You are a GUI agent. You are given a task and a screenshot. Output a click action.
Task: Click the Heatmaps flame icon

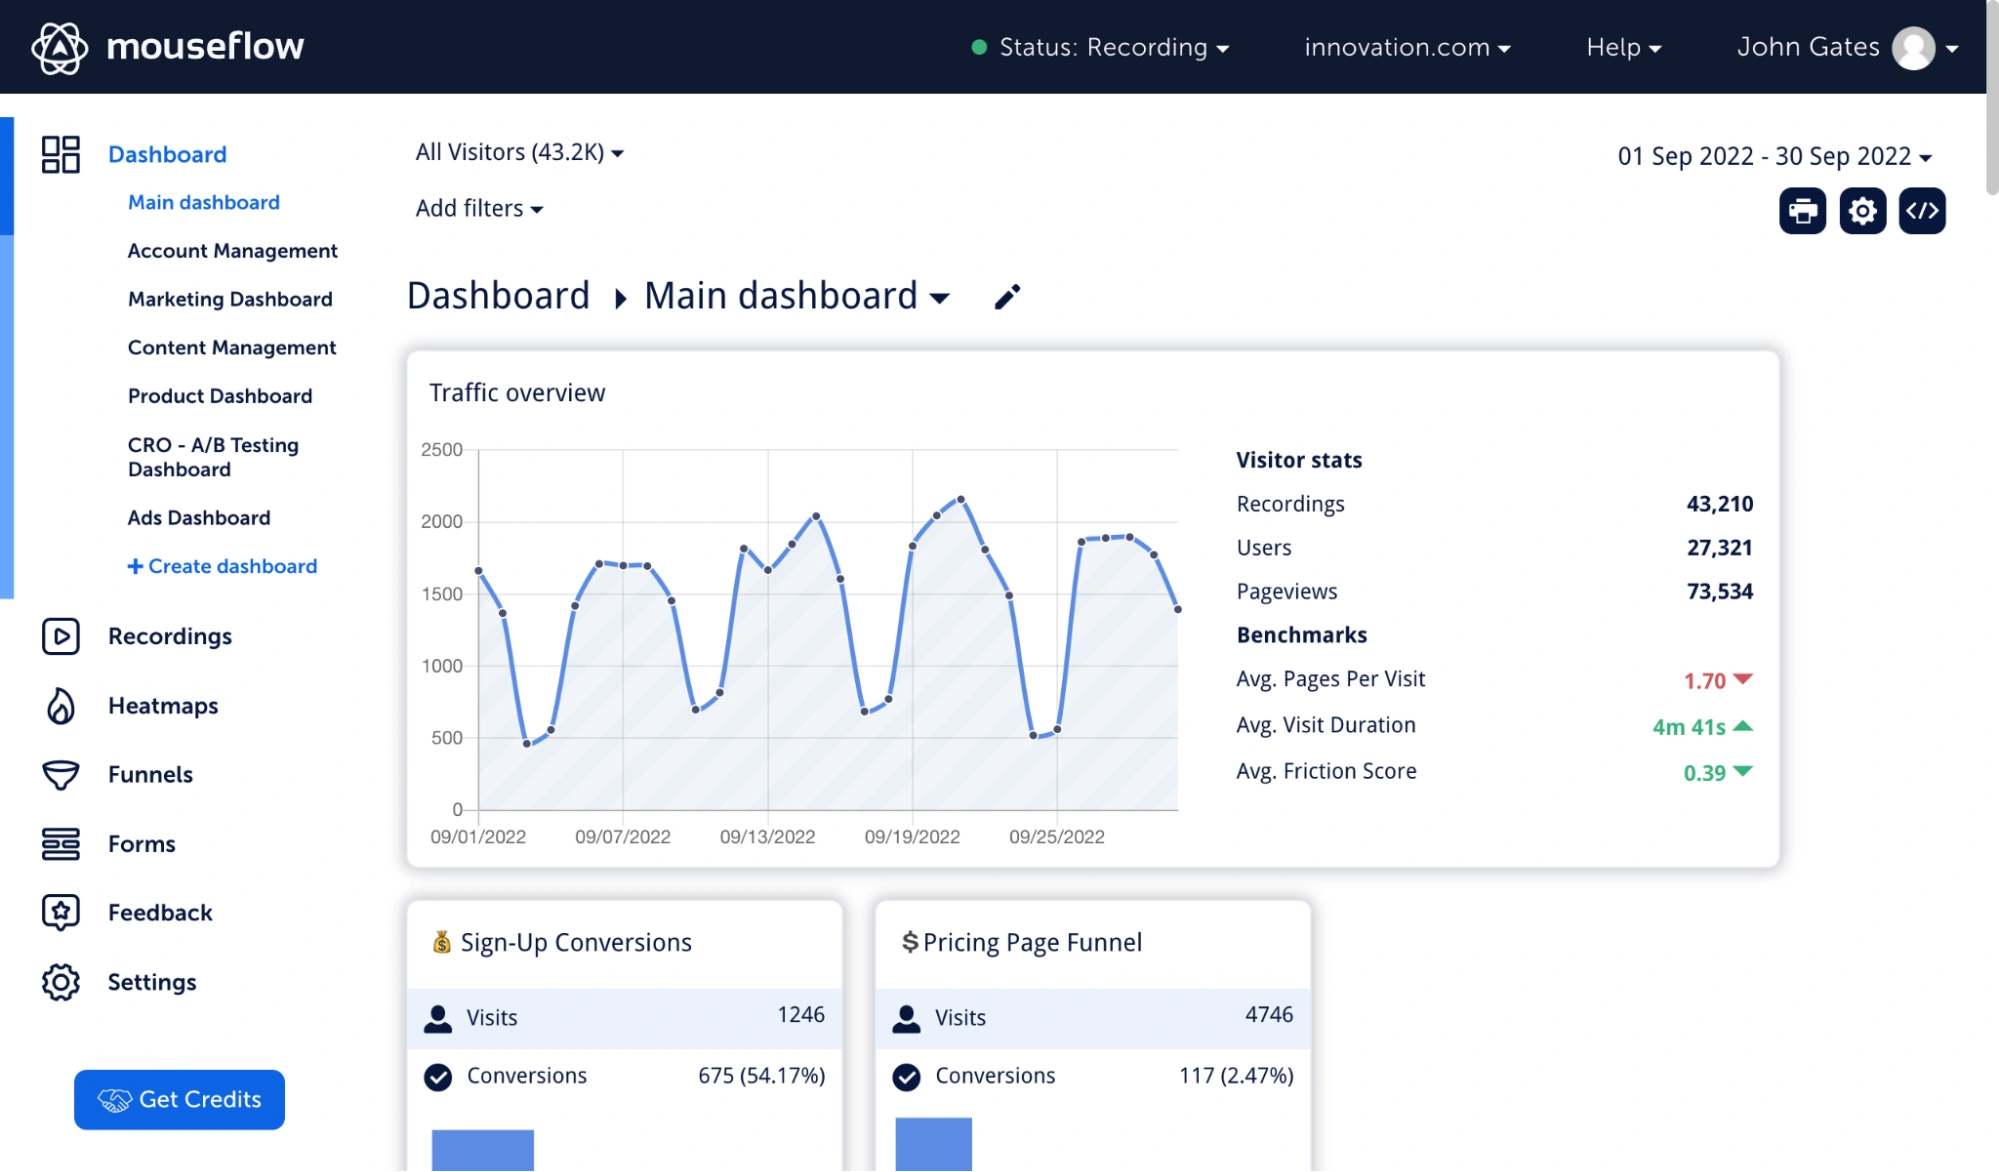(x=61, y=706)
